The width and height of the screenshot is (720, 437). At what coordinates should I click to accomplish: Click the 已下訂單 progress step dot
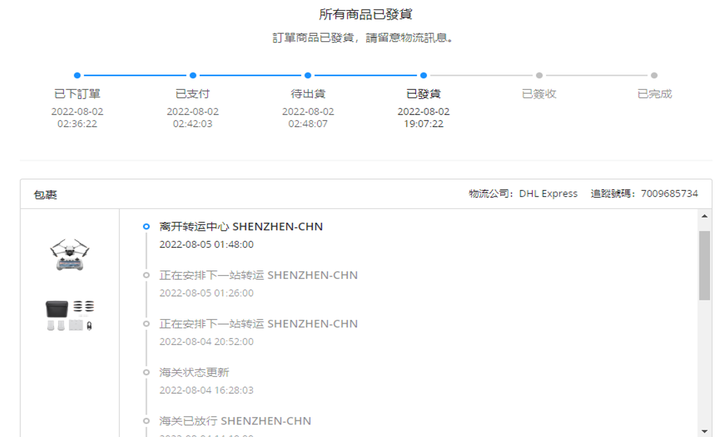[77, 75]
